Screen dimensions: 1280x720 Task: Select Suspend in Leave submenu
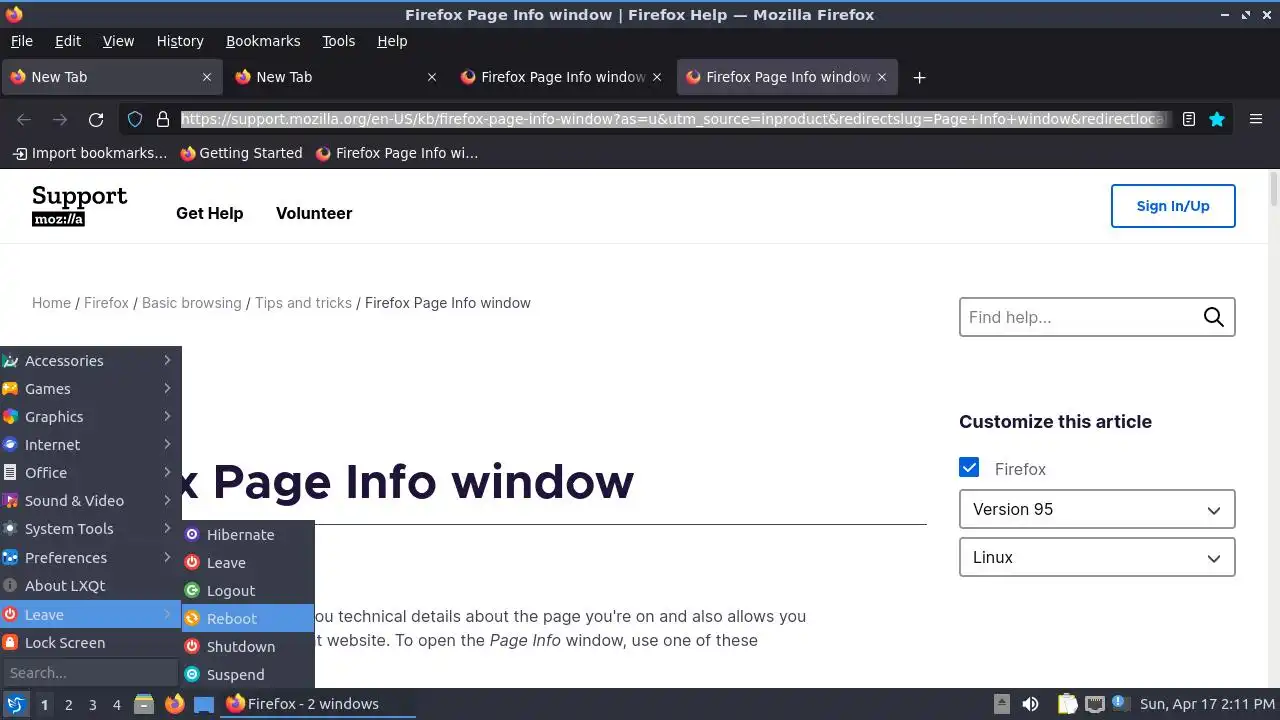click(248, 675)
